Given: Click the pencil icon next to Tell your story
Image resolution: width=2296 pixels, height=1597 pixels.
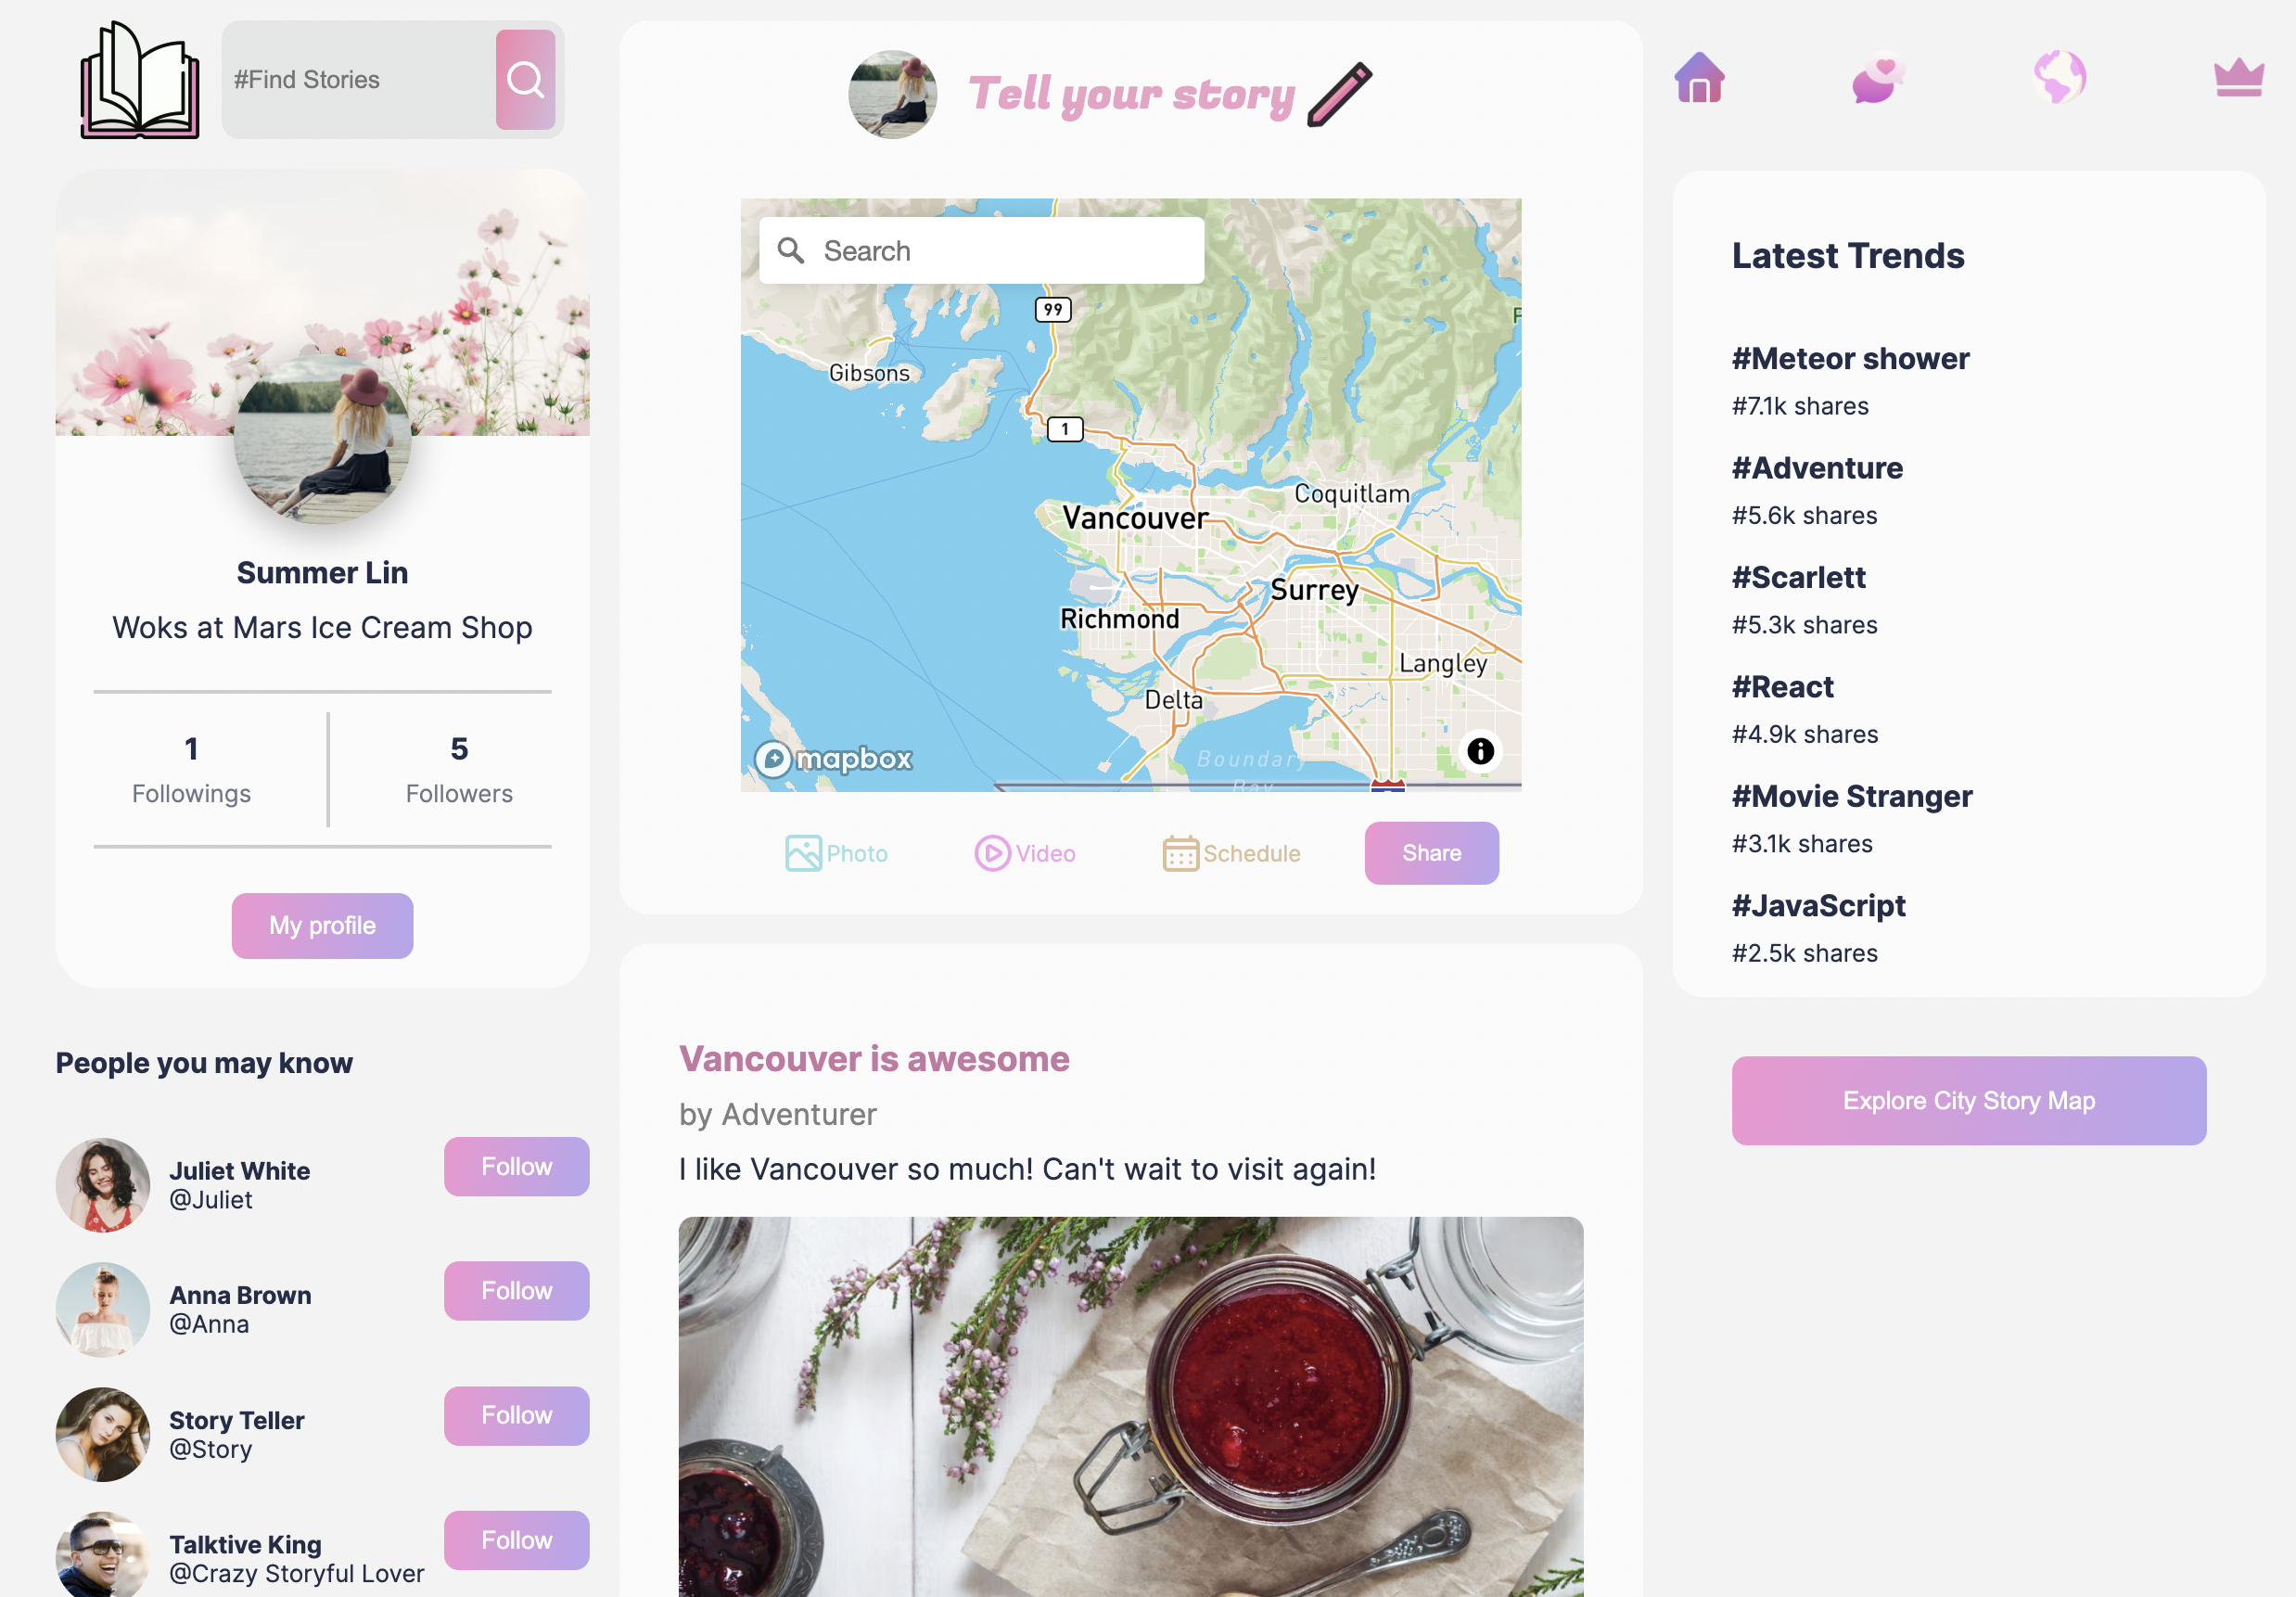Looking at the screenshot, I should [x=1339, y=94].
